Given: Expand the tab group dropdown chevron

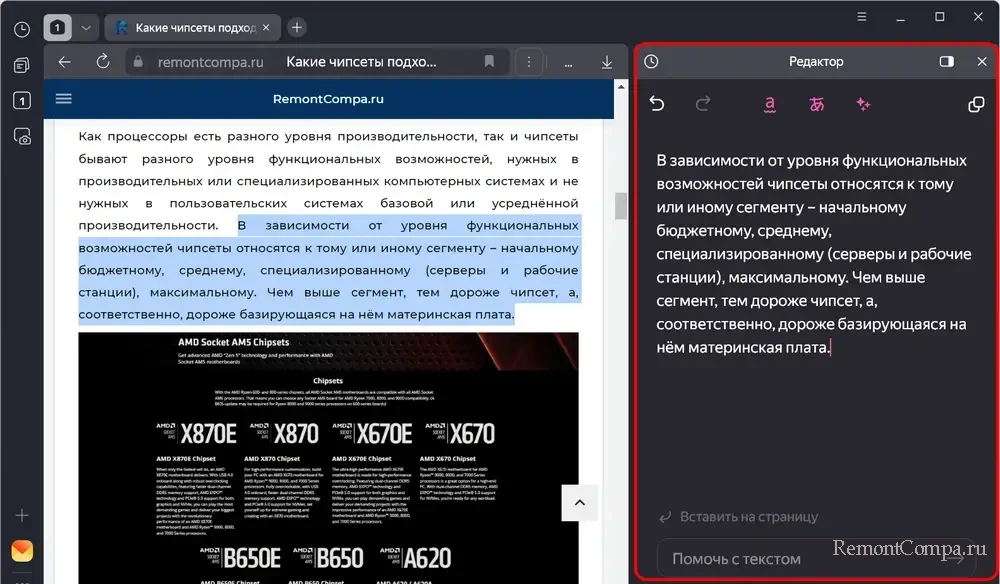Looking at the screenshot, I should coord(86,28).
